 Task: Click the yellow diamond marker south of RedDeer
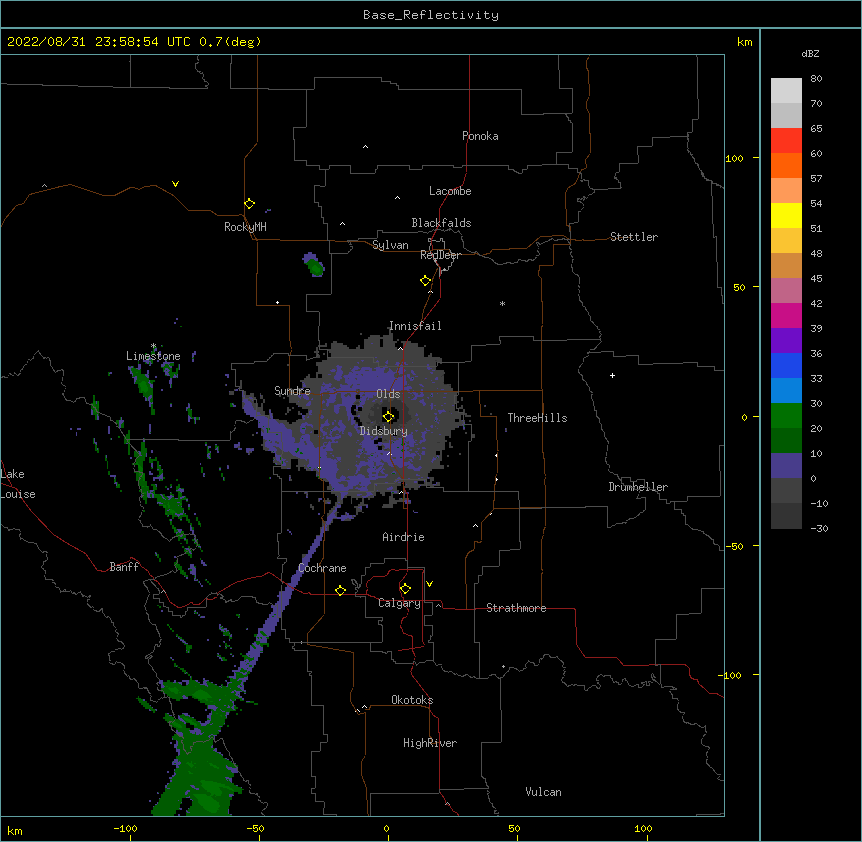tap(425, 280)
